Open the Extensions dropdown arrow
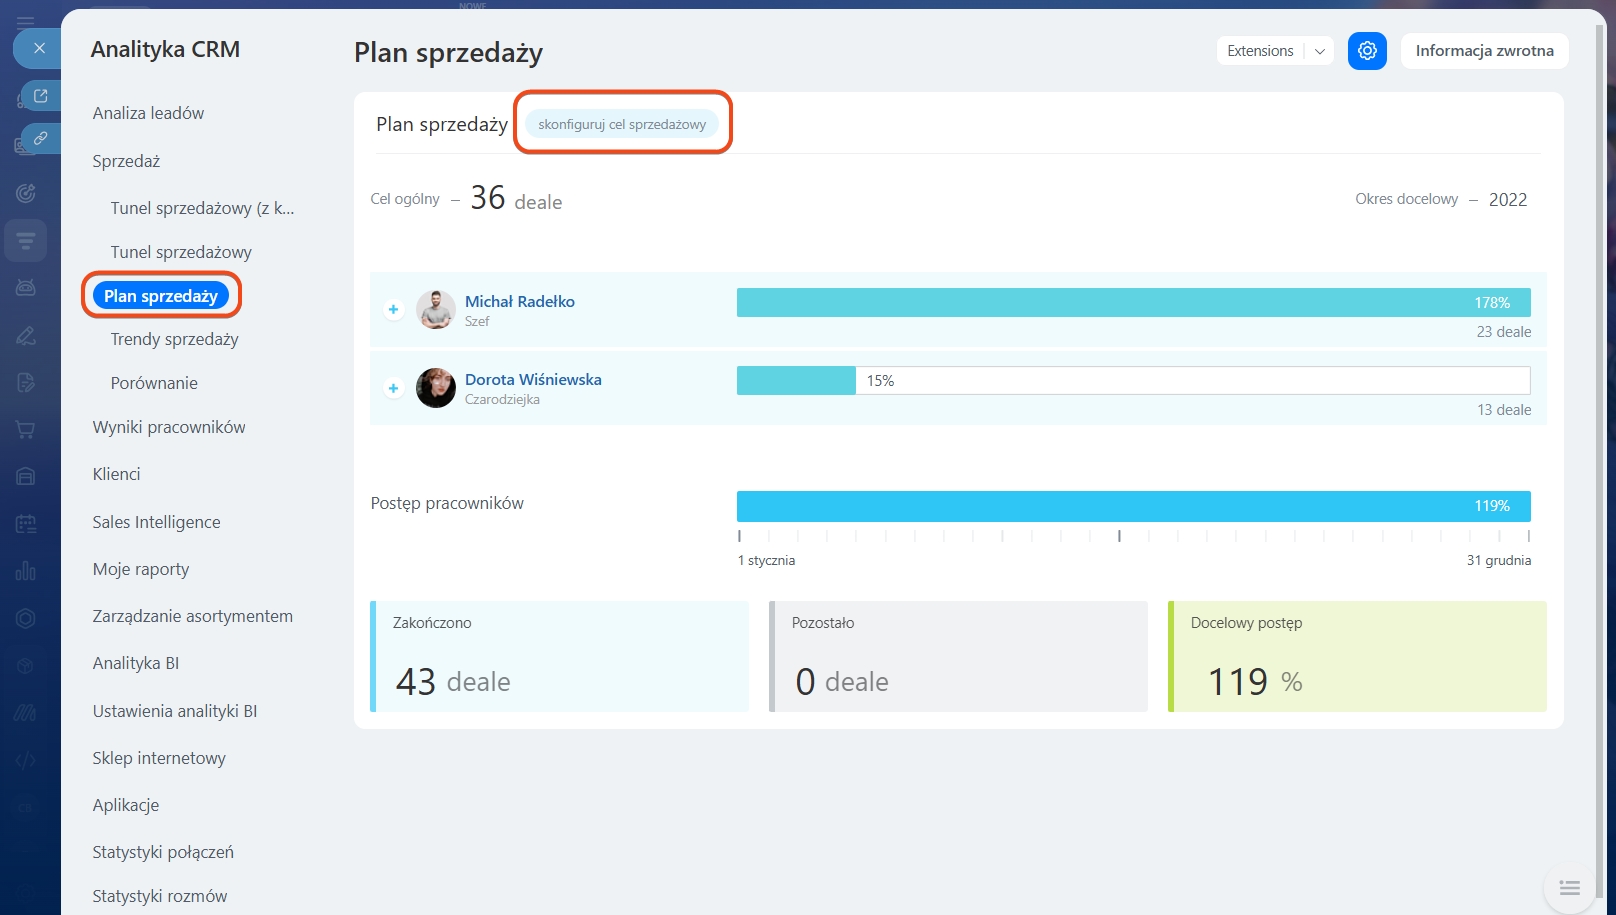This screenshot has height=915, width=1616. [1320, 51]
